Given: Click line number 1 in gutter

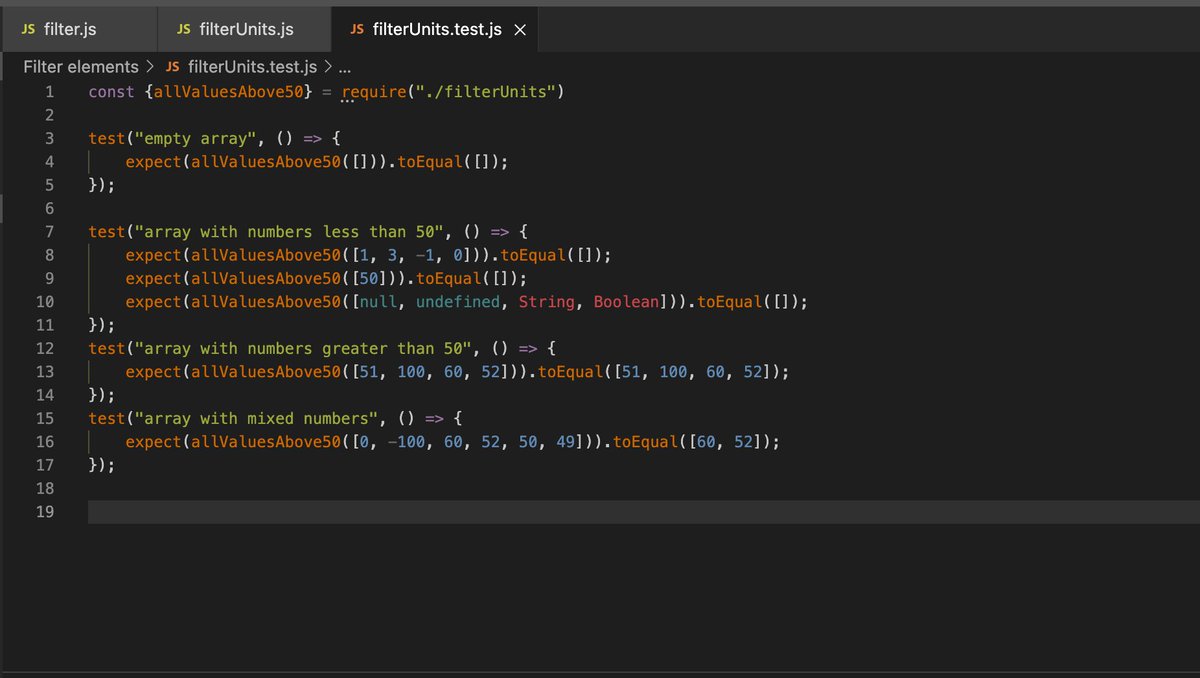Looking at the screenshot, I should (49, 92).
